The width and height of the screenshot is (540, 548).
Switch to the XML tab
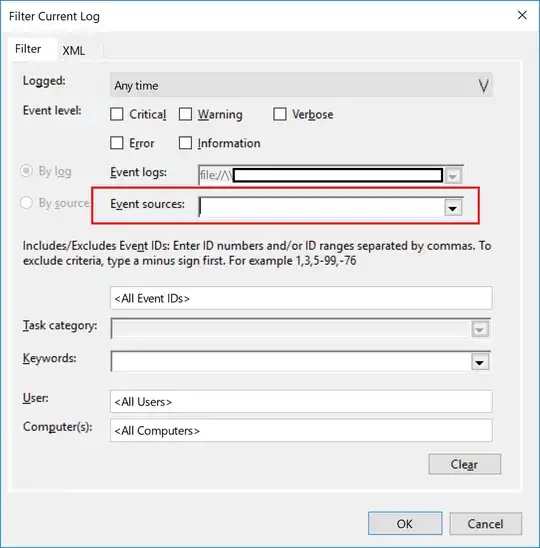pyautogui.click(x=74, y=51)
